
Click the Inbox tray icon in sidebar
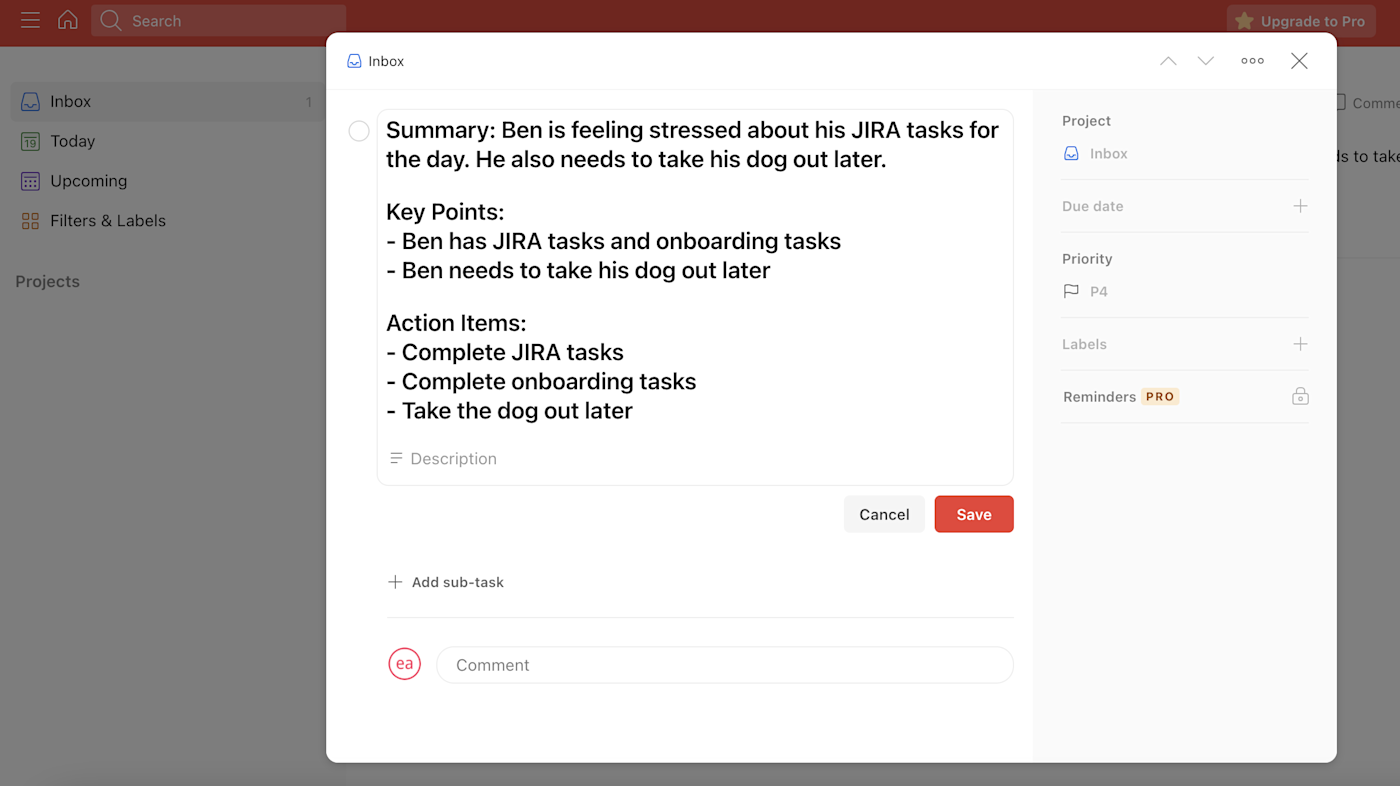tap(31, 101)
